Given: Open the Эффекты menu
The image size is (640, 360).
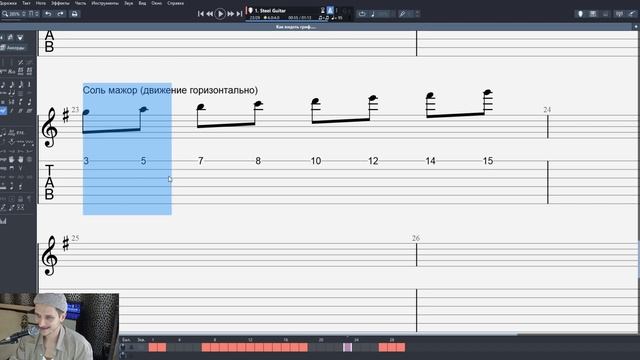Looking at the screenshot, I should pos(60,3).
